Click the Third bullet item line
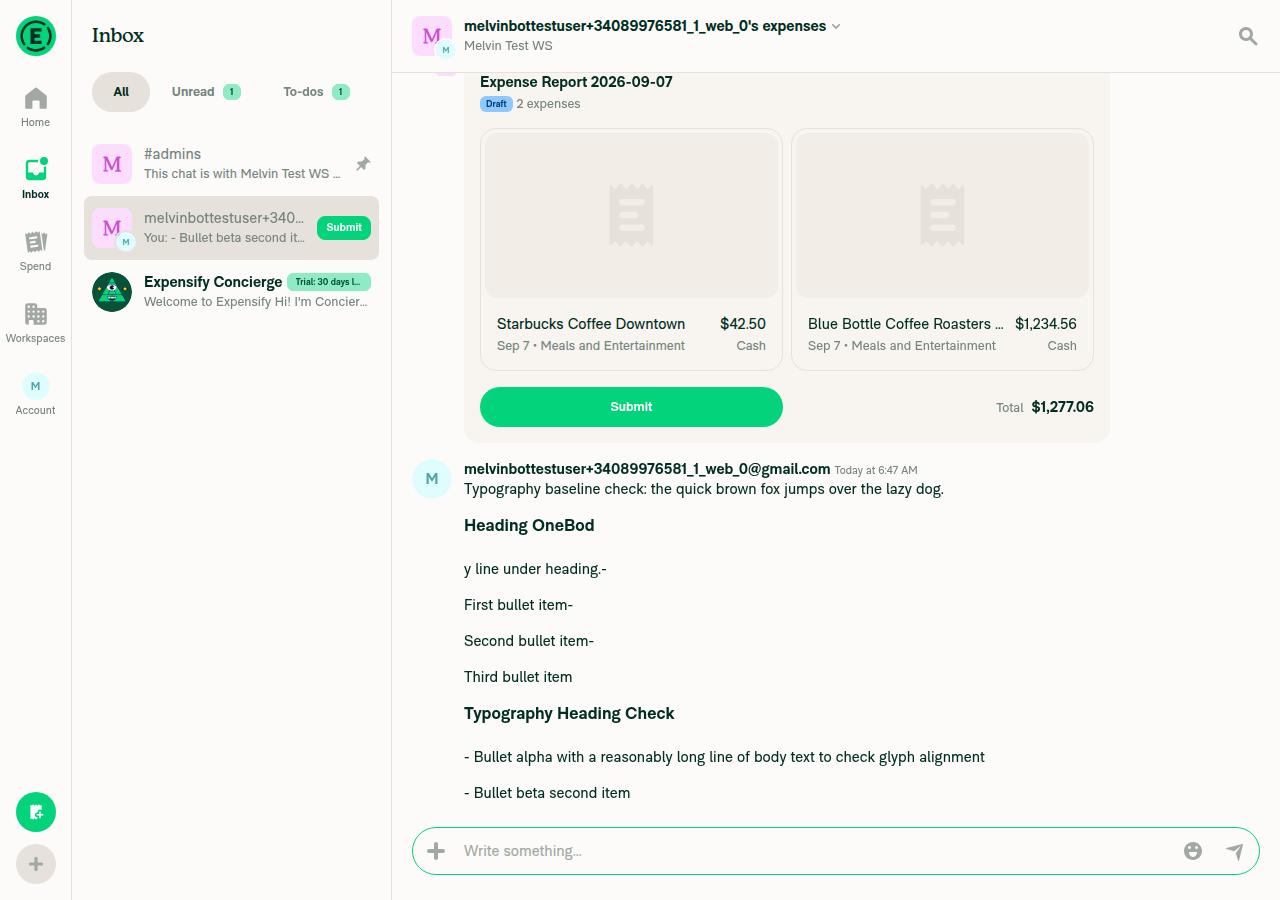The image size is (1280, 900). coord(518,677)
